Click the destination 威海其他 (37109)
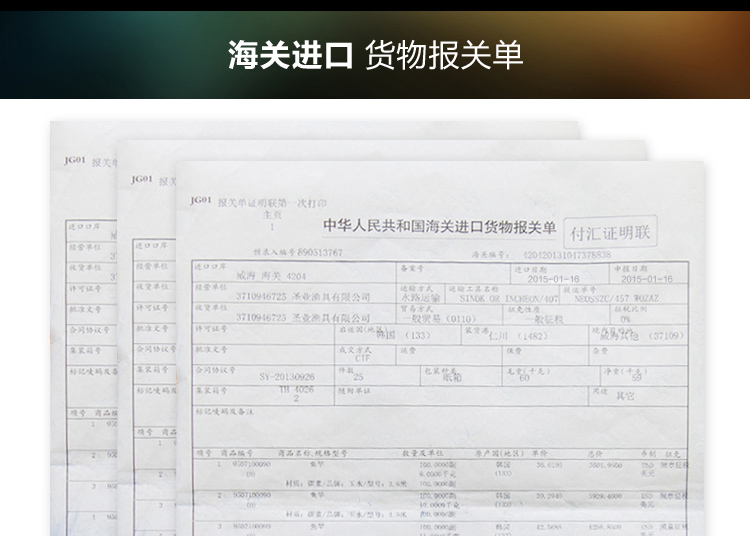Screen dimensions: 750x536 click(641, 336)
